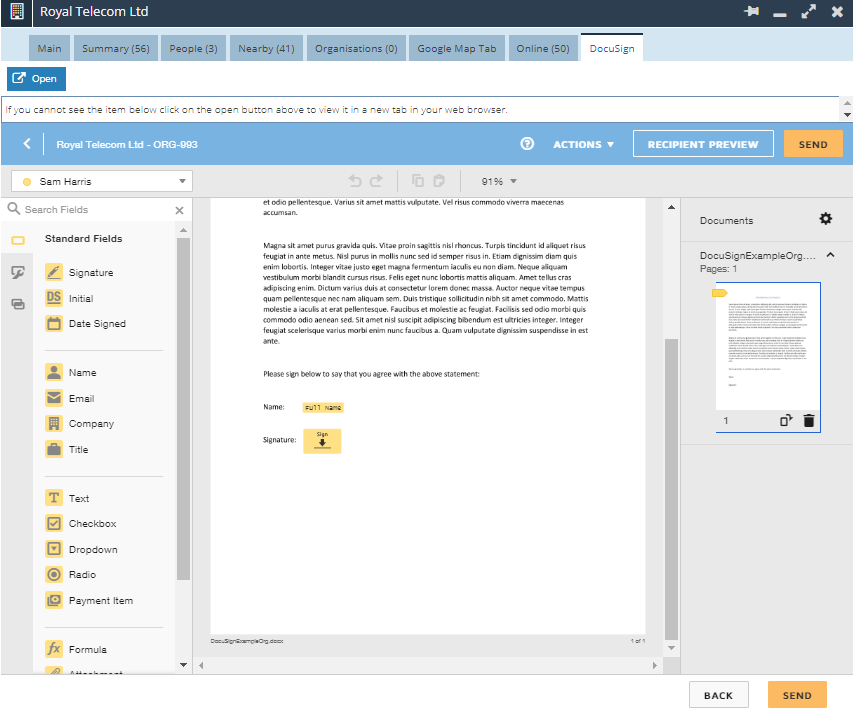The height and width of the screenshot is (713, 853).
Task: Click the document scroll-right arrow
Action: (654, 665)
